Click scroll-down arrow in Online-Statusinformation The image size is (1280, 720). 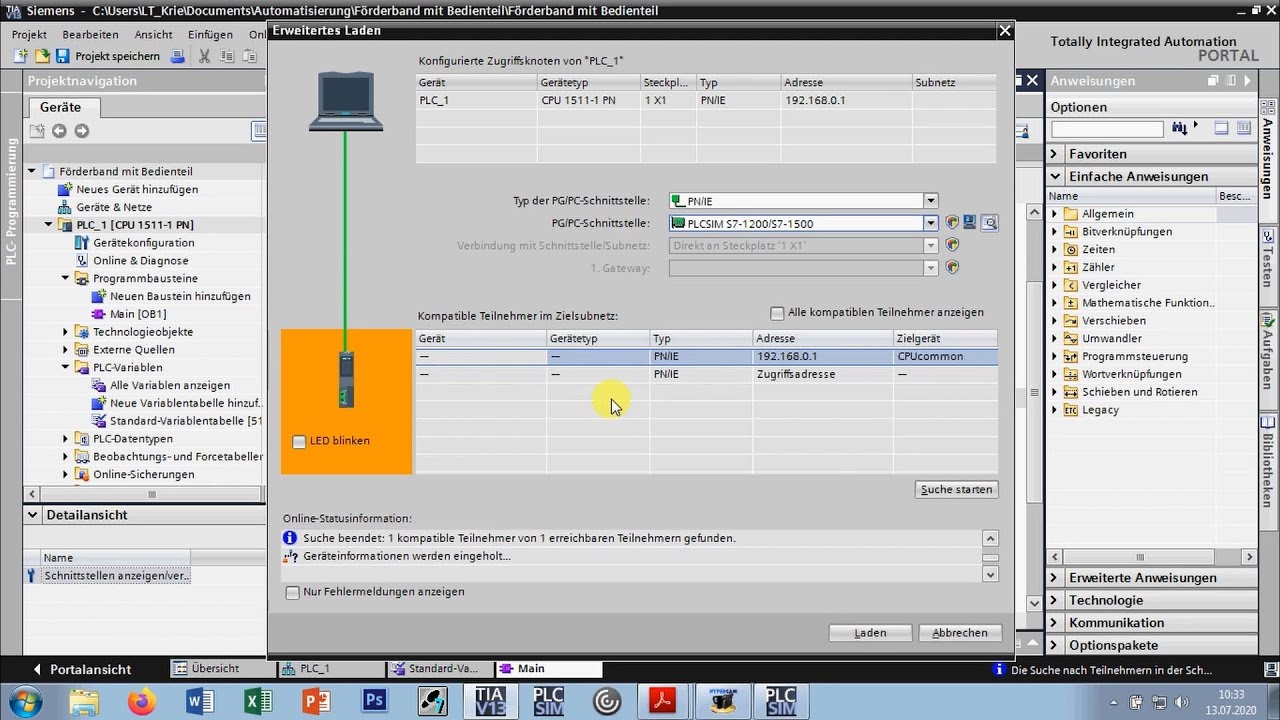pos(990,575)
